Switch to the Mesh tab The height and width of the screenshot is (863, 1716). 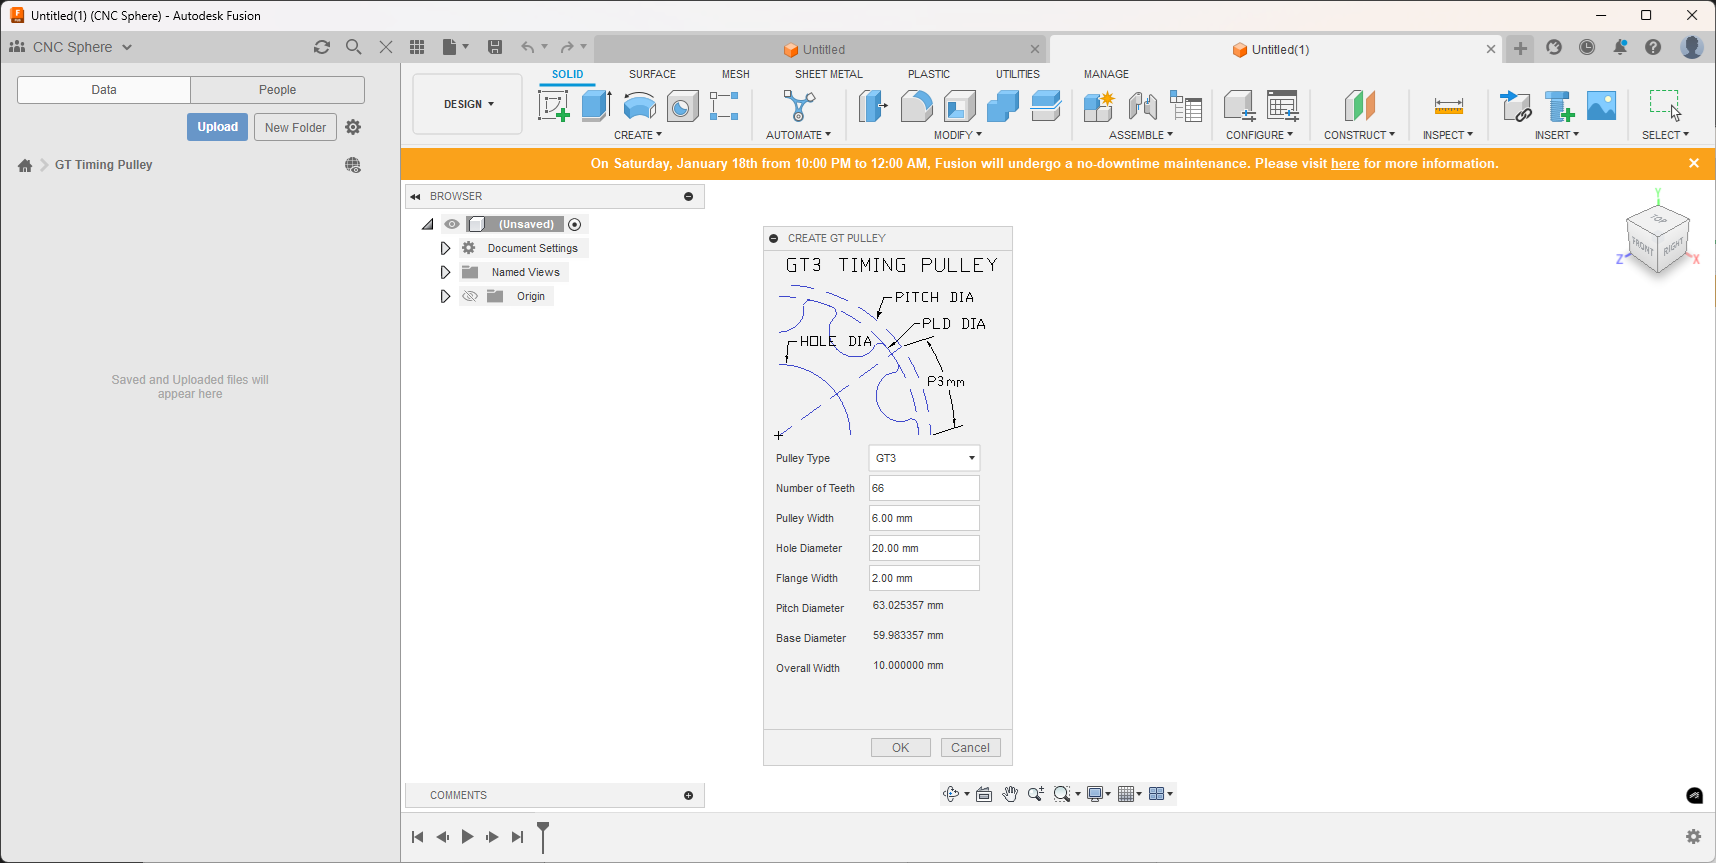point(736,74)
